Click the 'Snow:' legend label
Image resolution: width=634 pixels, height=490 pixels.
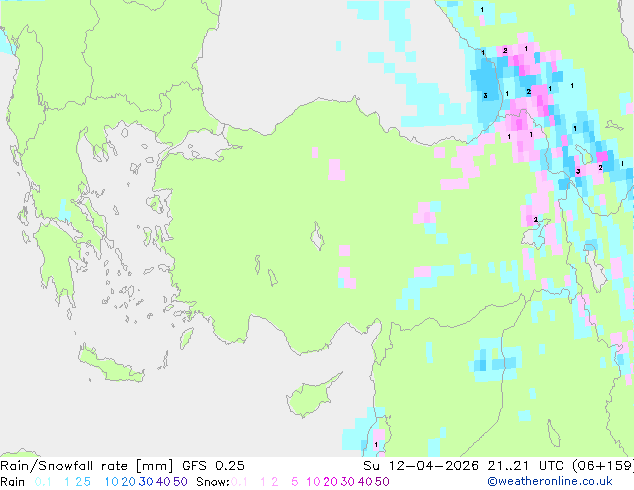[x=213, y=482]
